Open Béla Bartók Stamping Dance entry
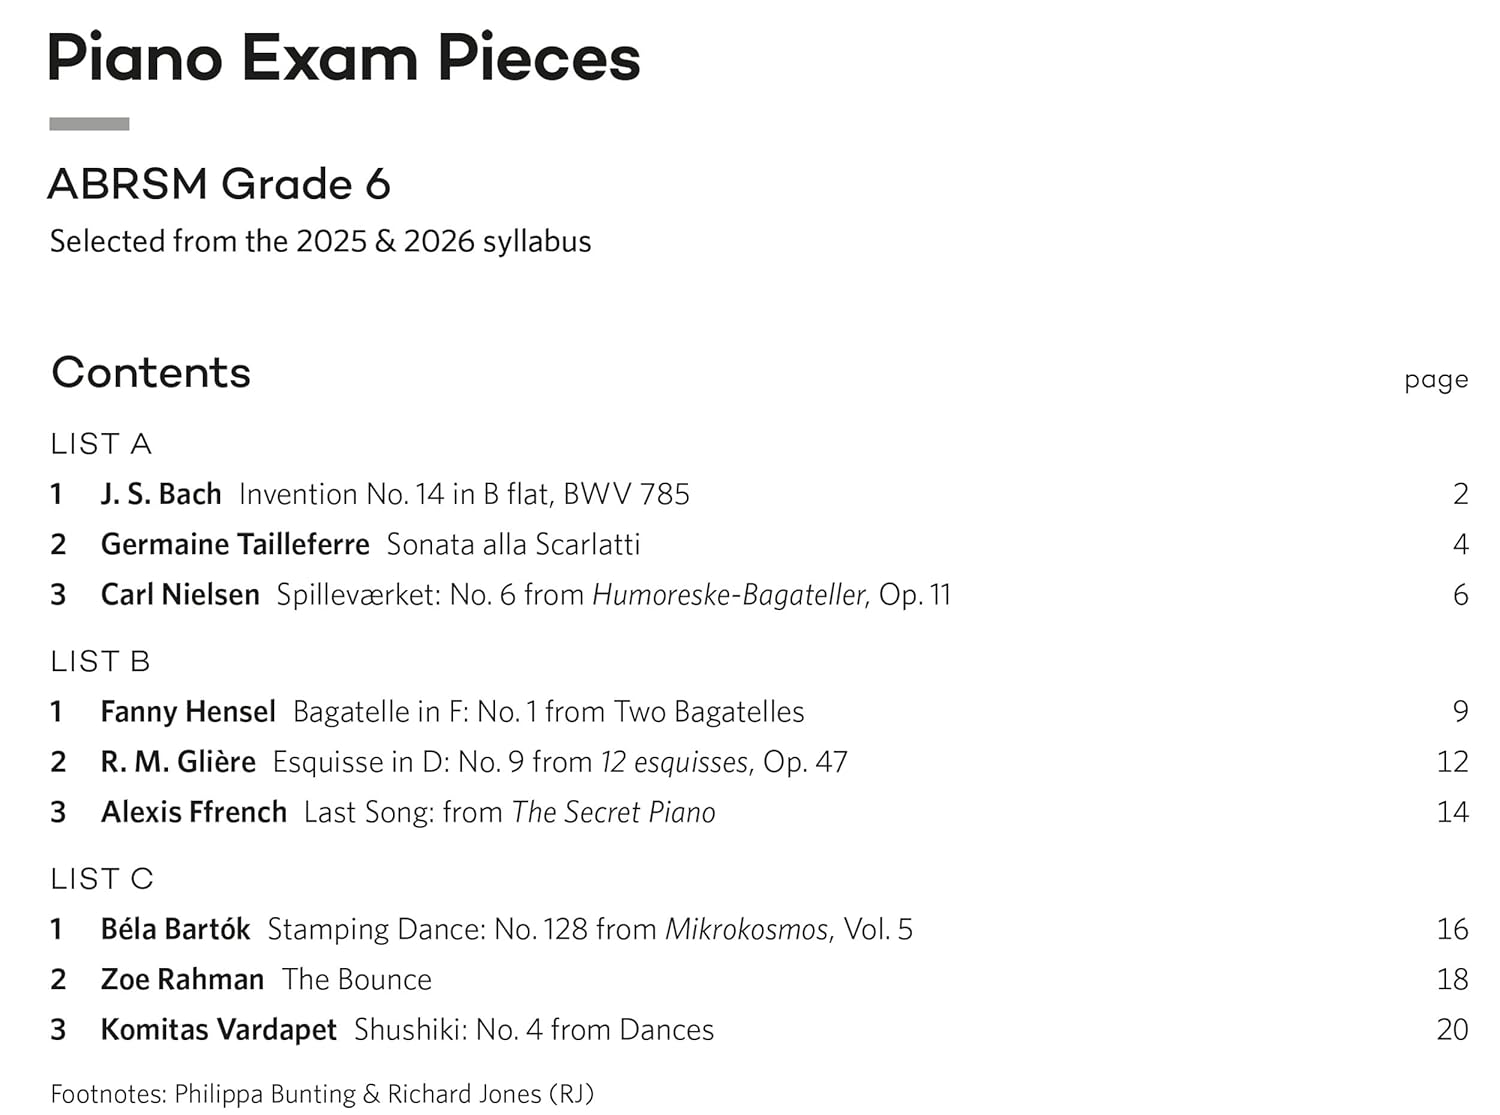This screenshot has height=1115, width=1500. tap(760, 929)
